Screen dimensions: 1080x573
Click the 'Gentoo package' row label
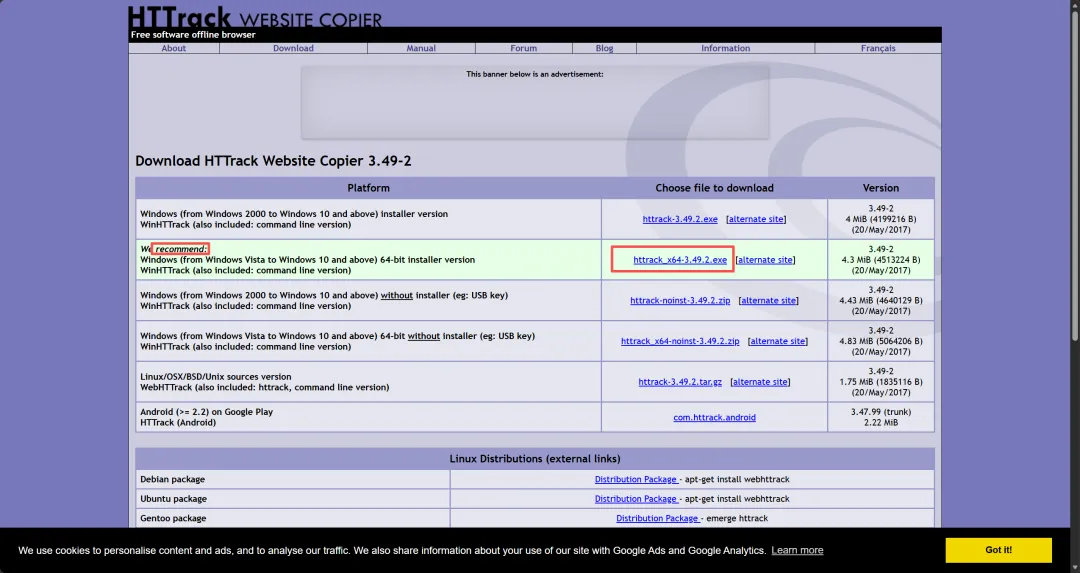pyautogui.click(x=173, y=518)
